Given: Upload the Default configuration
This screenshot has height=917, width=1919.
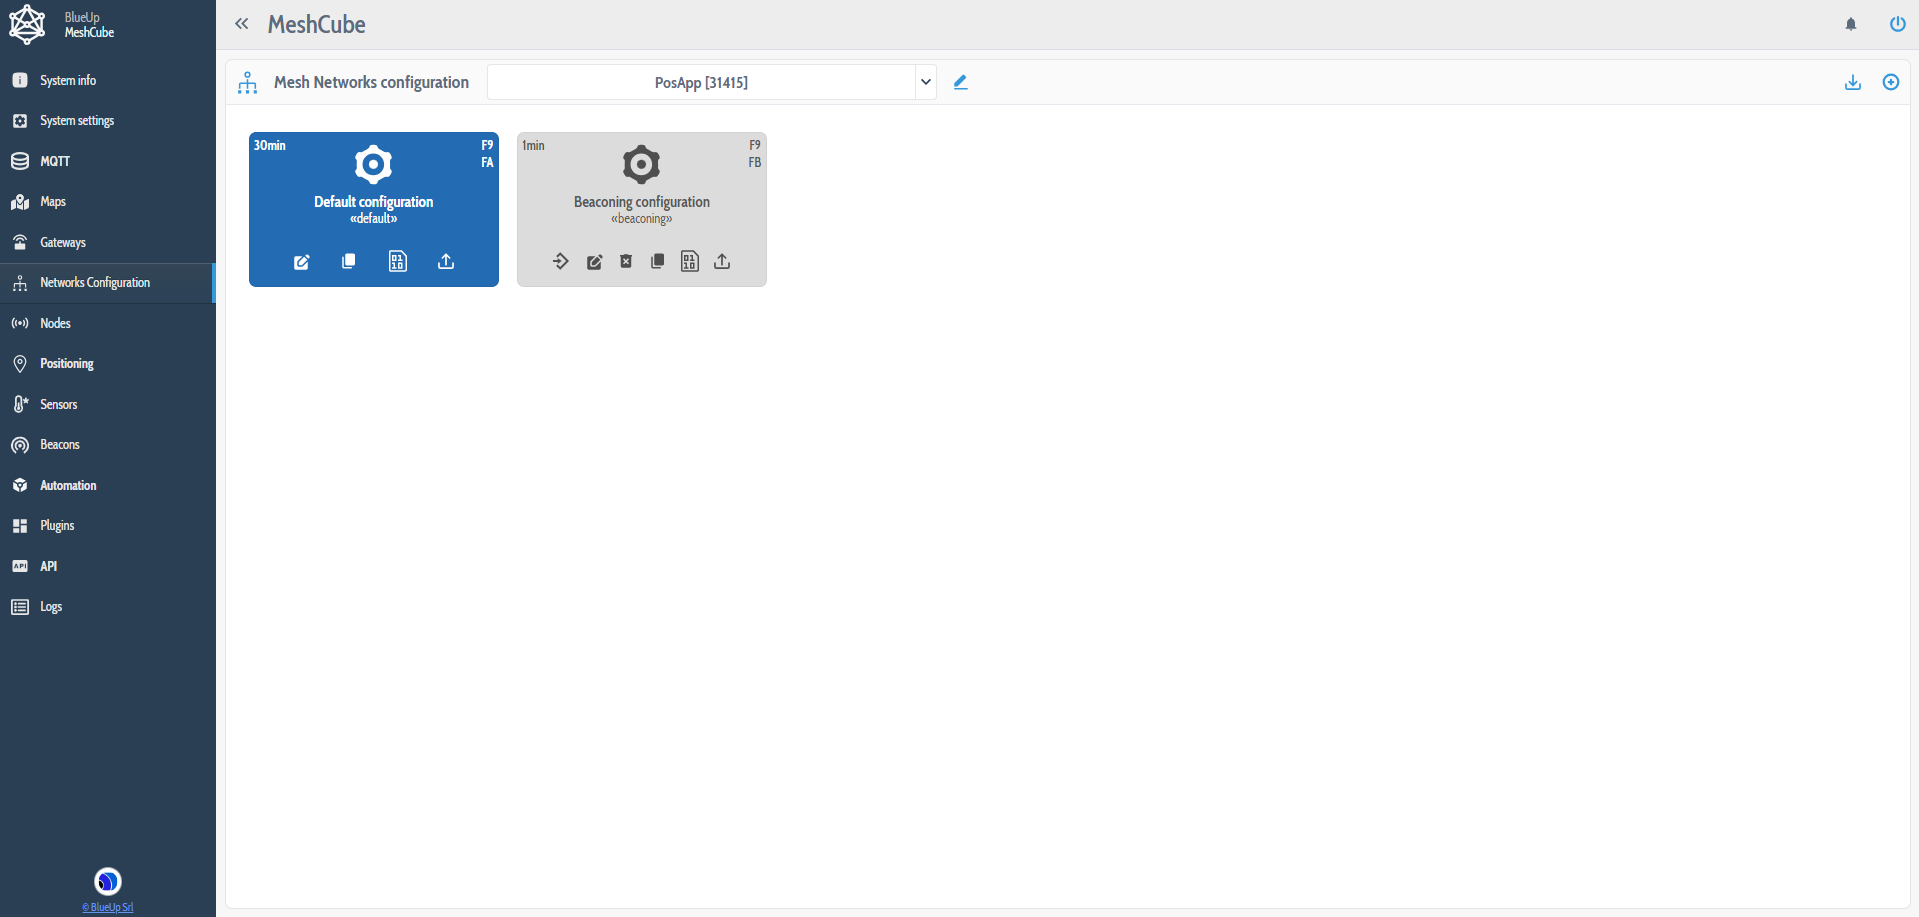Looking at the screenshot, I should tap(446, 262).
